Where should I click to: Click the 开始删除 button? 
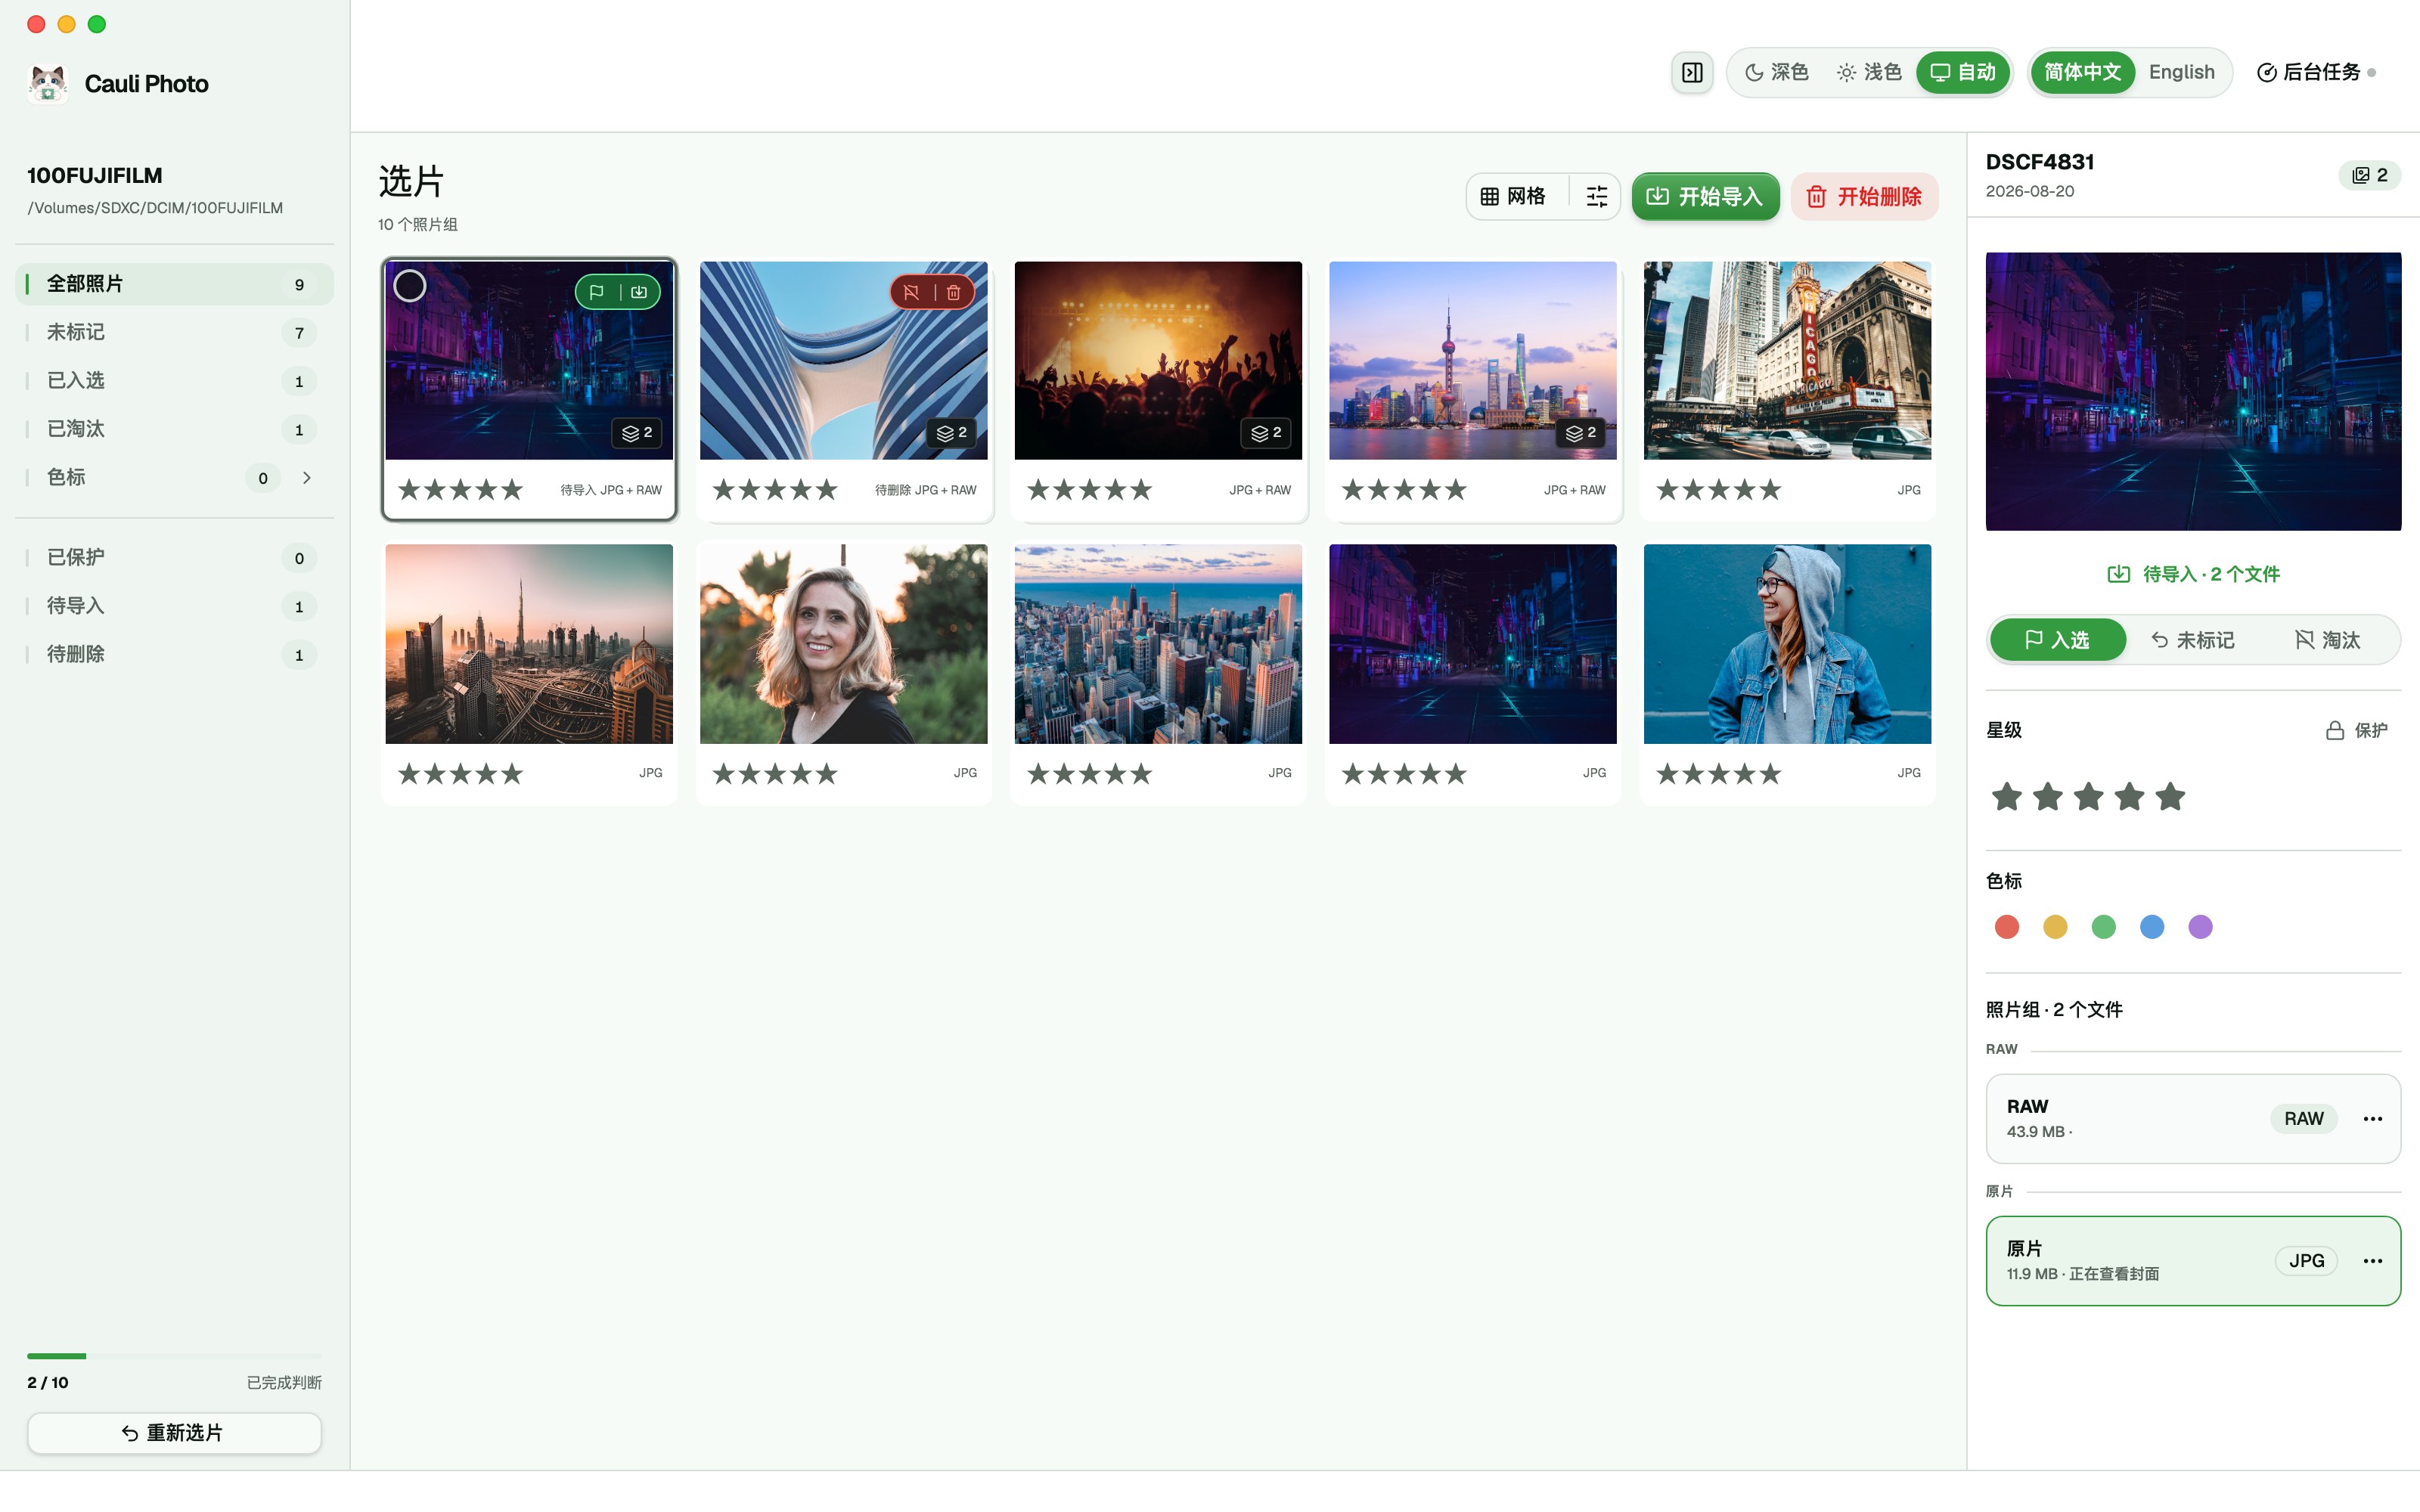1864,197
